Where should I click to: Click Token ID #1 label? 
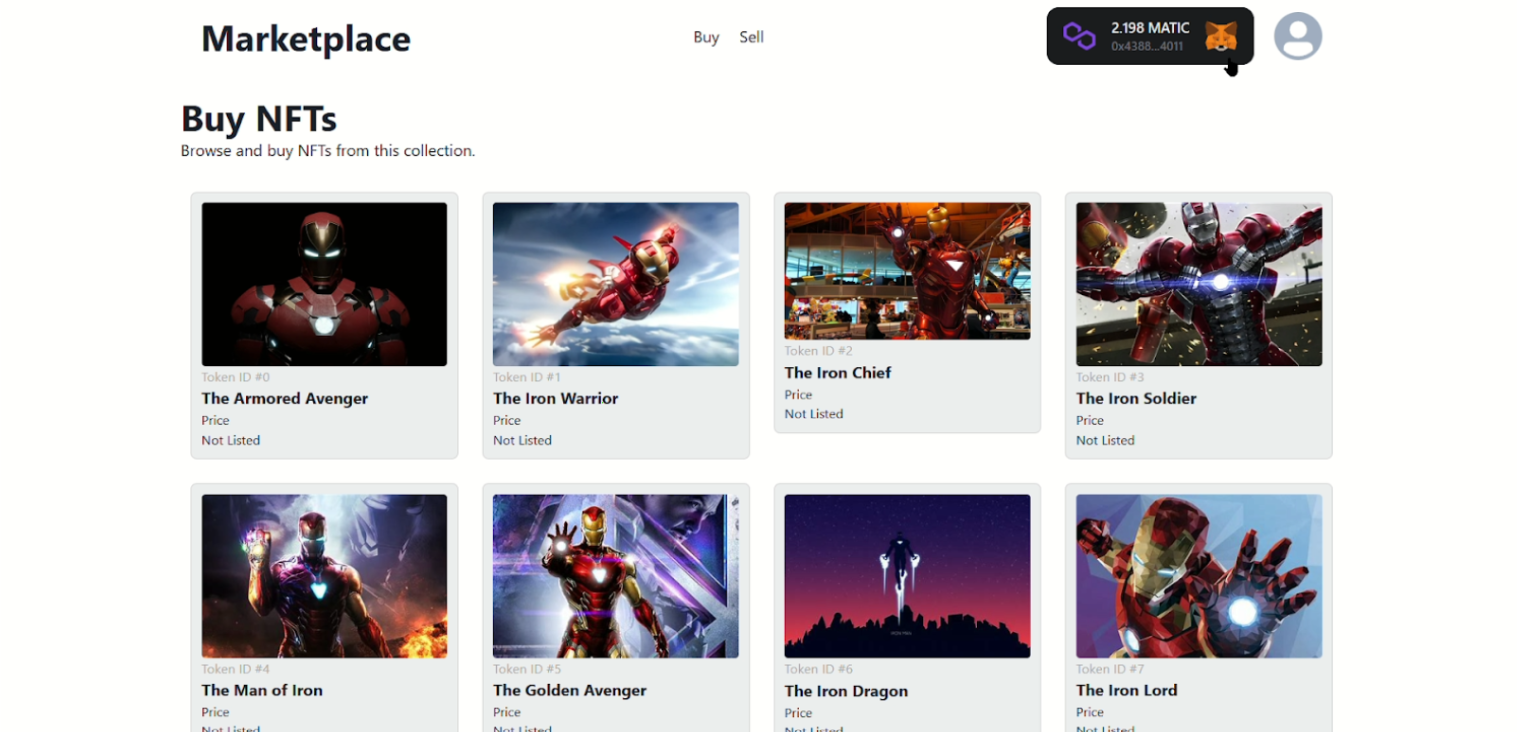click(527, 377)
